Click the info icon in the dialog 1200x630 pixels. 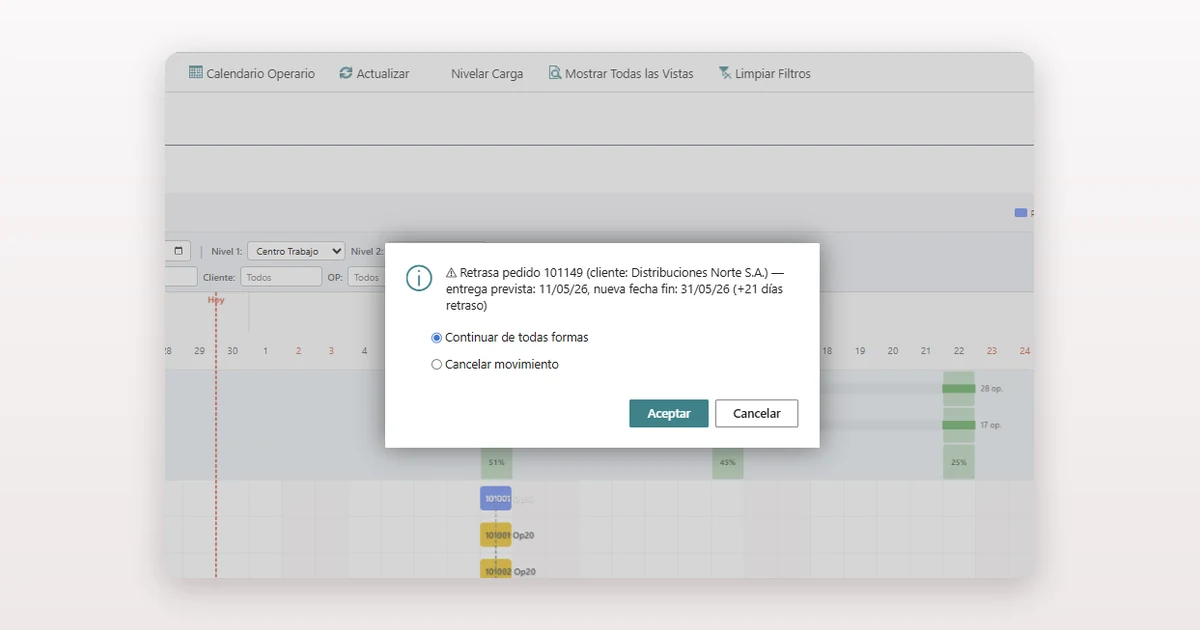pyautogui.click(x=419, y=279)
